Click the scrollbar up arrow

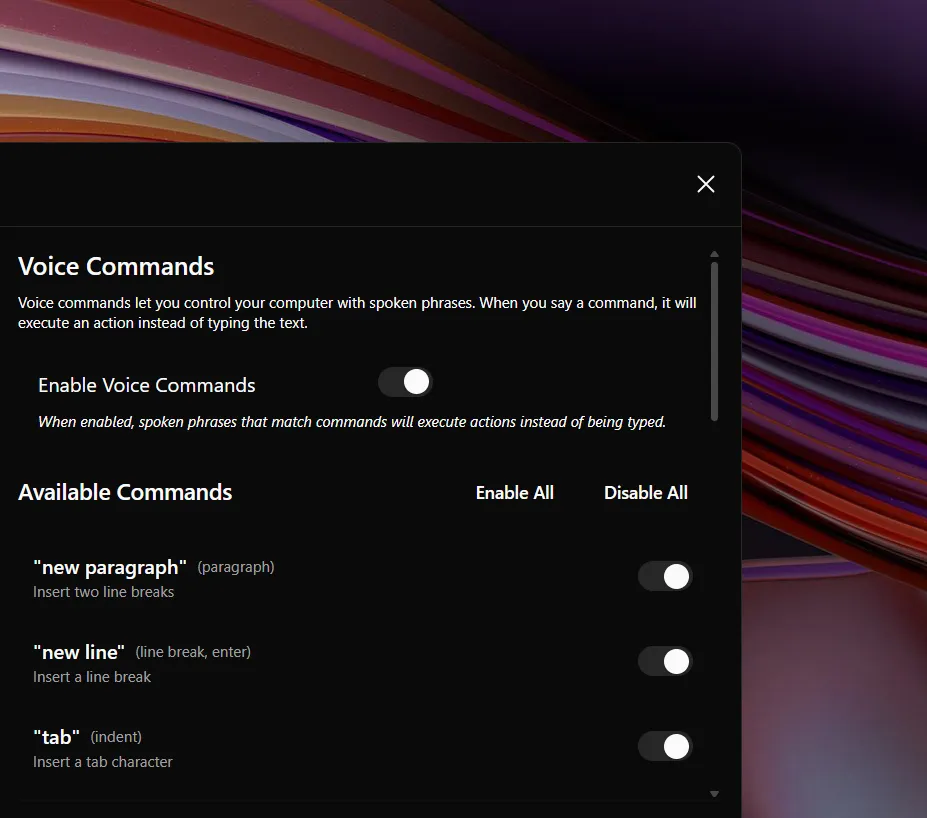tap(714, 255)
